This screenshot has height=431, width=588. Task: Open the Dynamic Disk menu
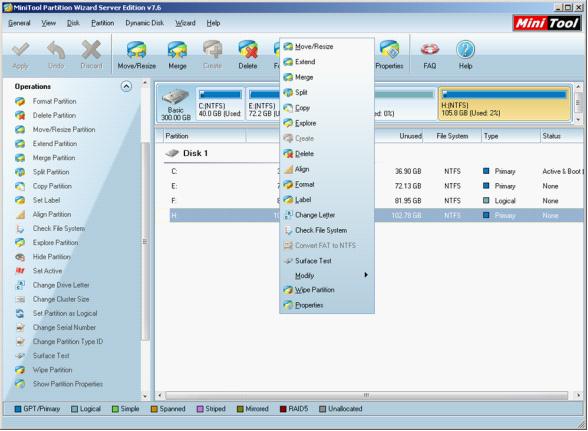(144, 23)
